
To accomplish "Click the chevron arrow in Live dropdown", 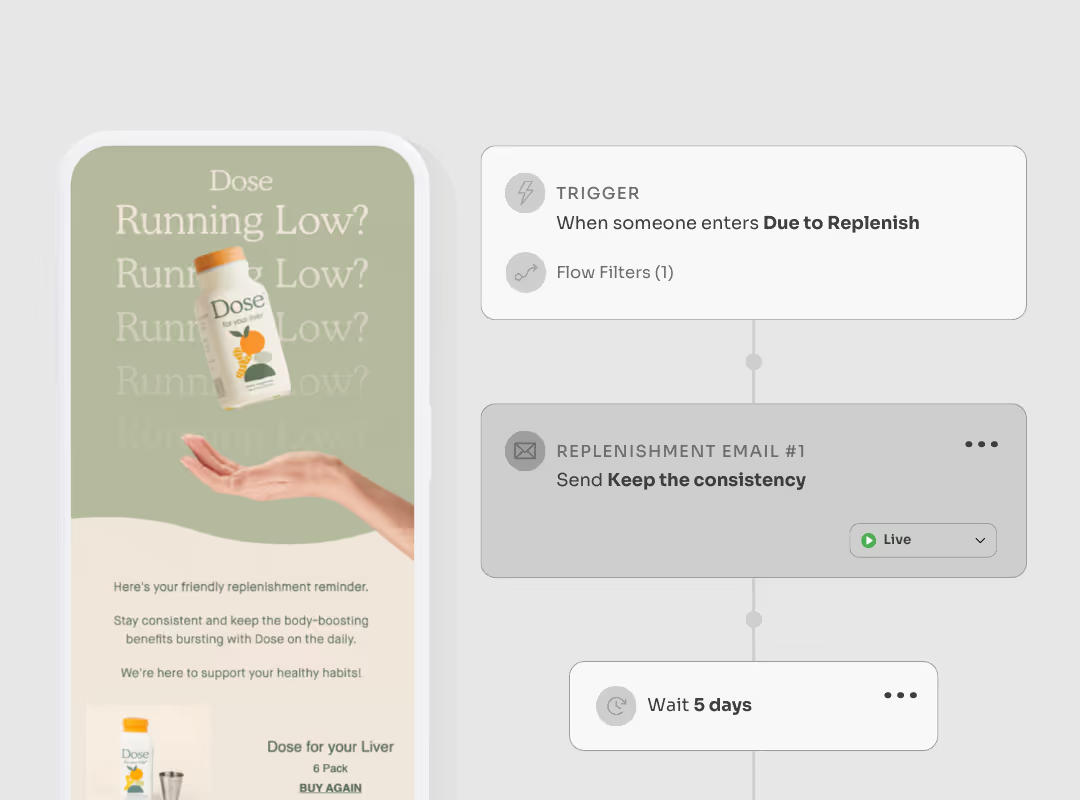I will pyautogui.click(x=979, y=540).
